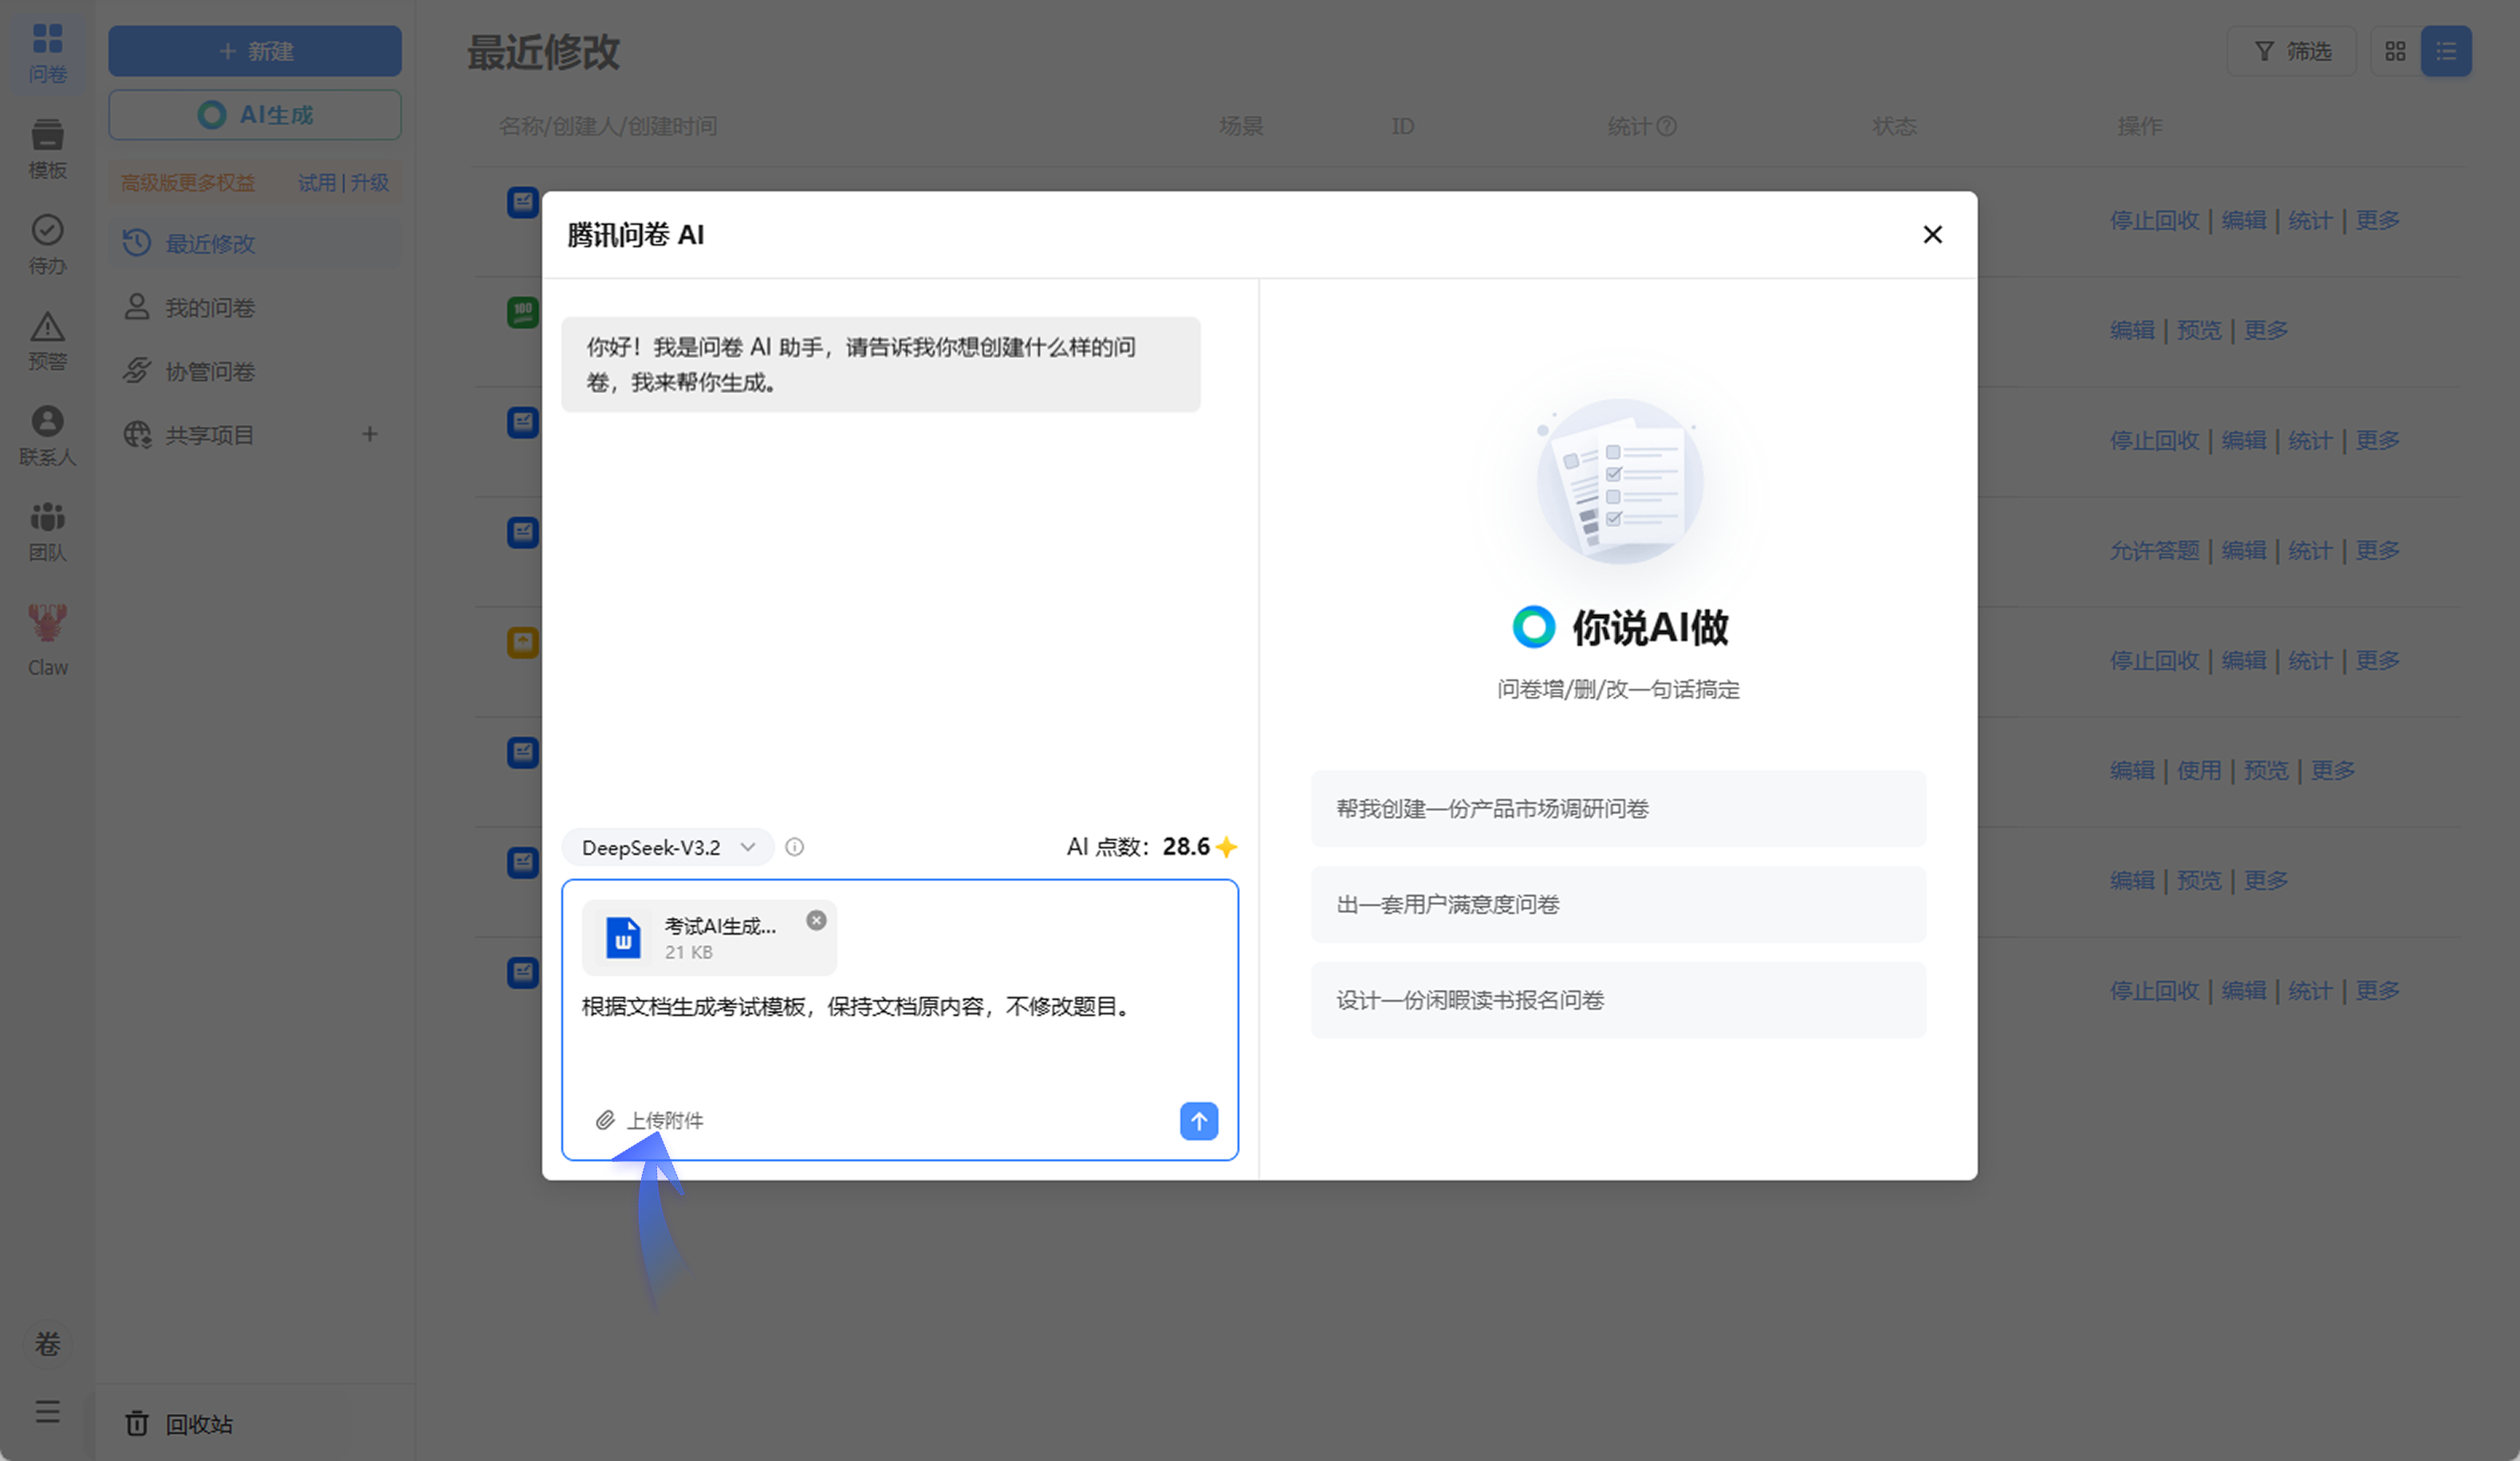Click the ID column header
This screenshot has height=1461, width=2520.
point(1403,126)
